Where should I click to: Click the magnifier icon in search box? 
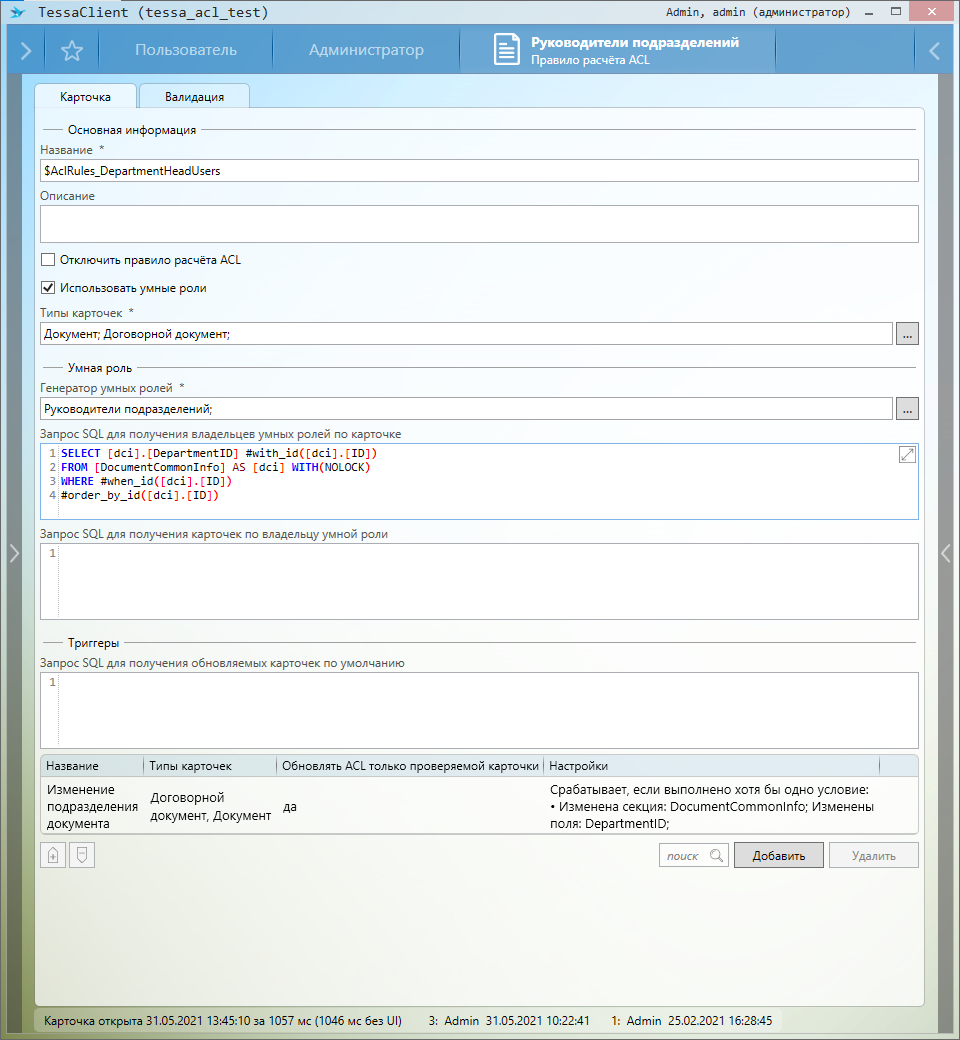715,856
